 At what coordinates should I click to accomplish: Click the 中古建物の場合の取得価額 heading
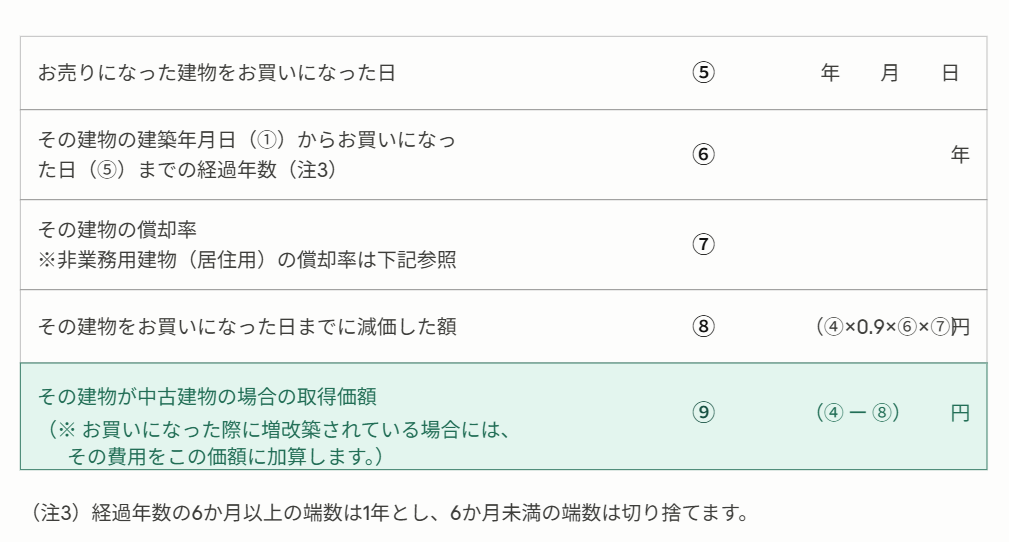(206, 396)
